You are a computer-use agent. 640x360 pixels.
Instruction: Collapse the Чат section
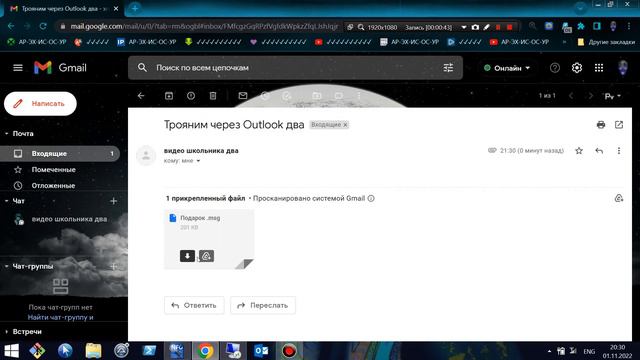(x=7, y=201)
